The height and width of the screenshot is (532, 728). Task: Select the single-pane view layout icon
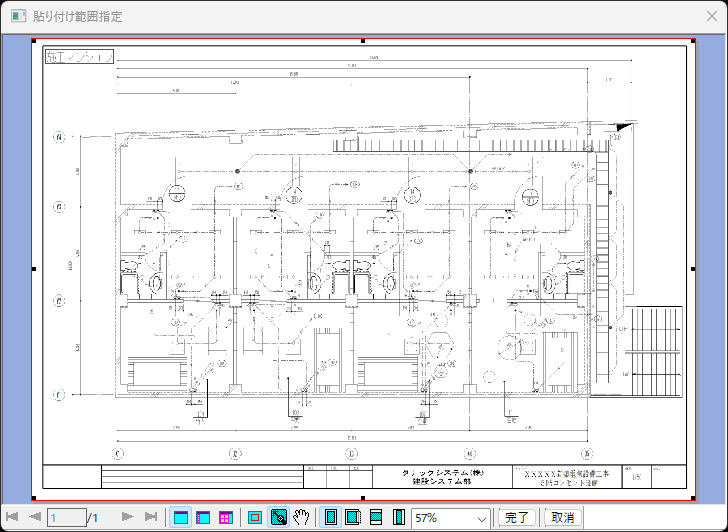pos(181,517)
